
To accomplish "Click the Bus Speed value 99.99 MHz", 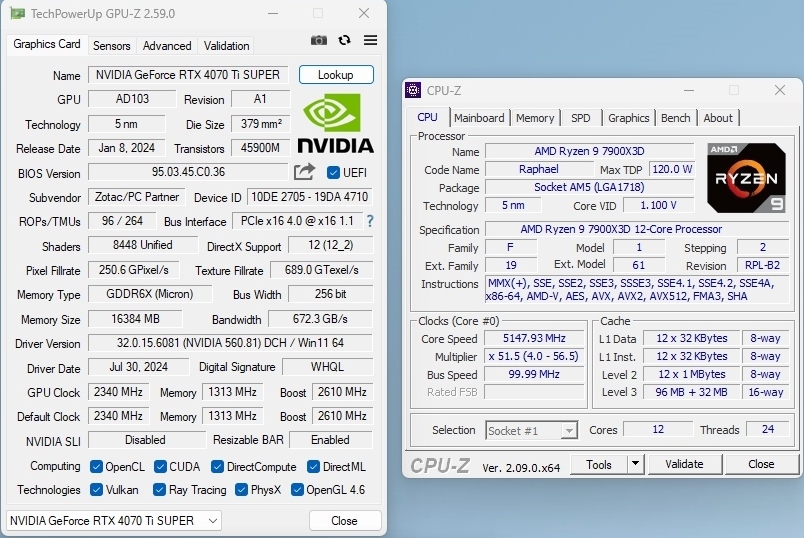I will (x=534, y=374).
